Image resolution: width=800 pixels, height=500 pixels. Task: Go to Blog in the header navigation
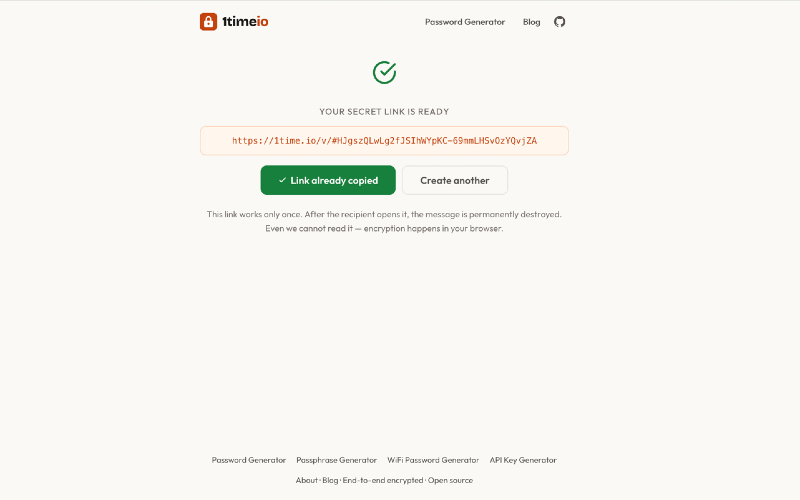click(x=531, y=22)
